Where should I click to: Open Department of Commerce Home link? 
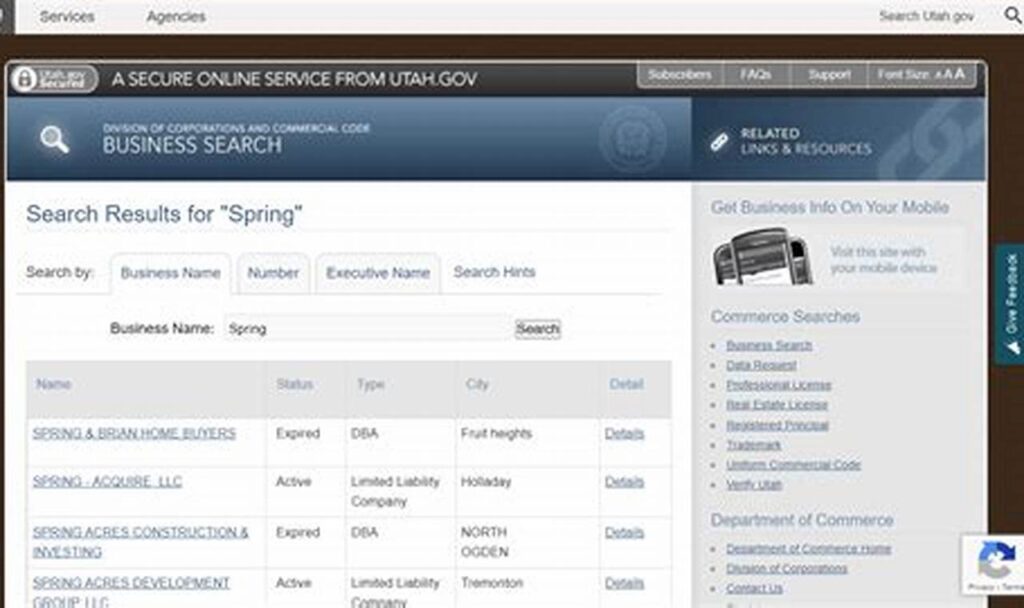tap(808, 549)
